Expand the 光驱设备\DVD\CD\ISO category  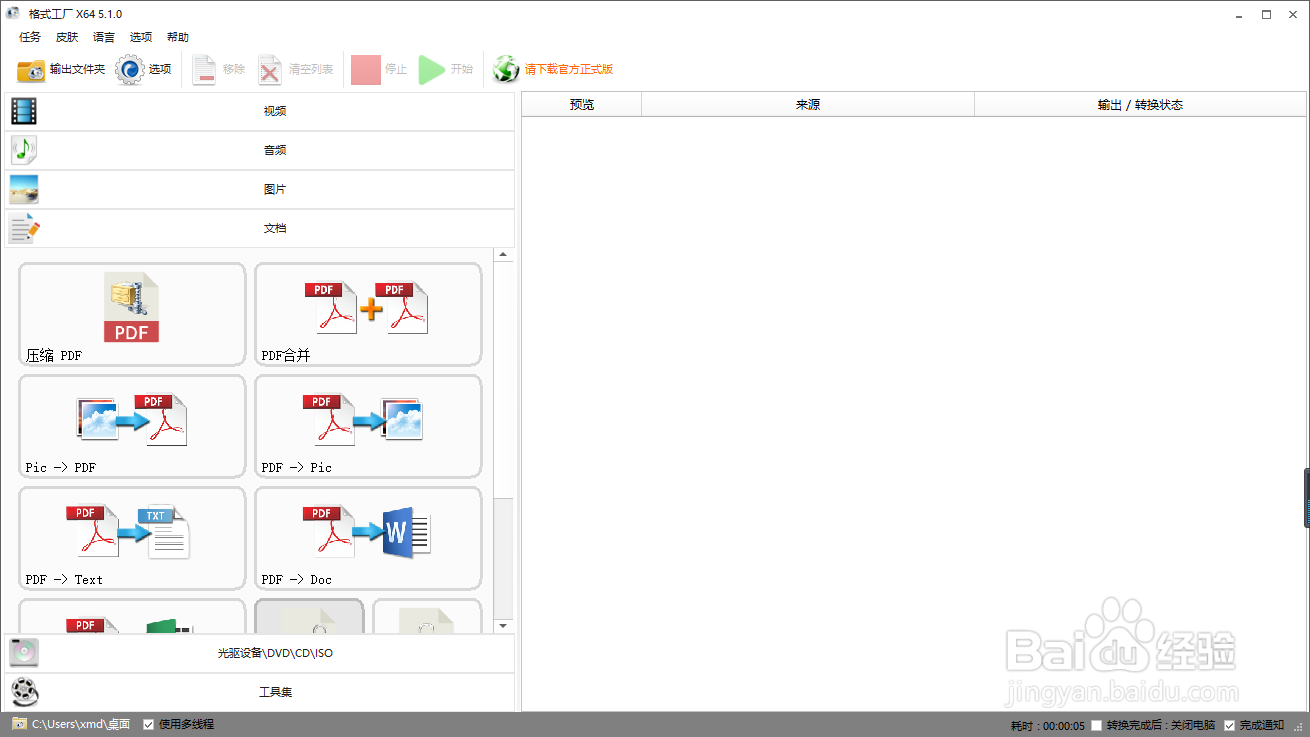click(x=260, y=653)
